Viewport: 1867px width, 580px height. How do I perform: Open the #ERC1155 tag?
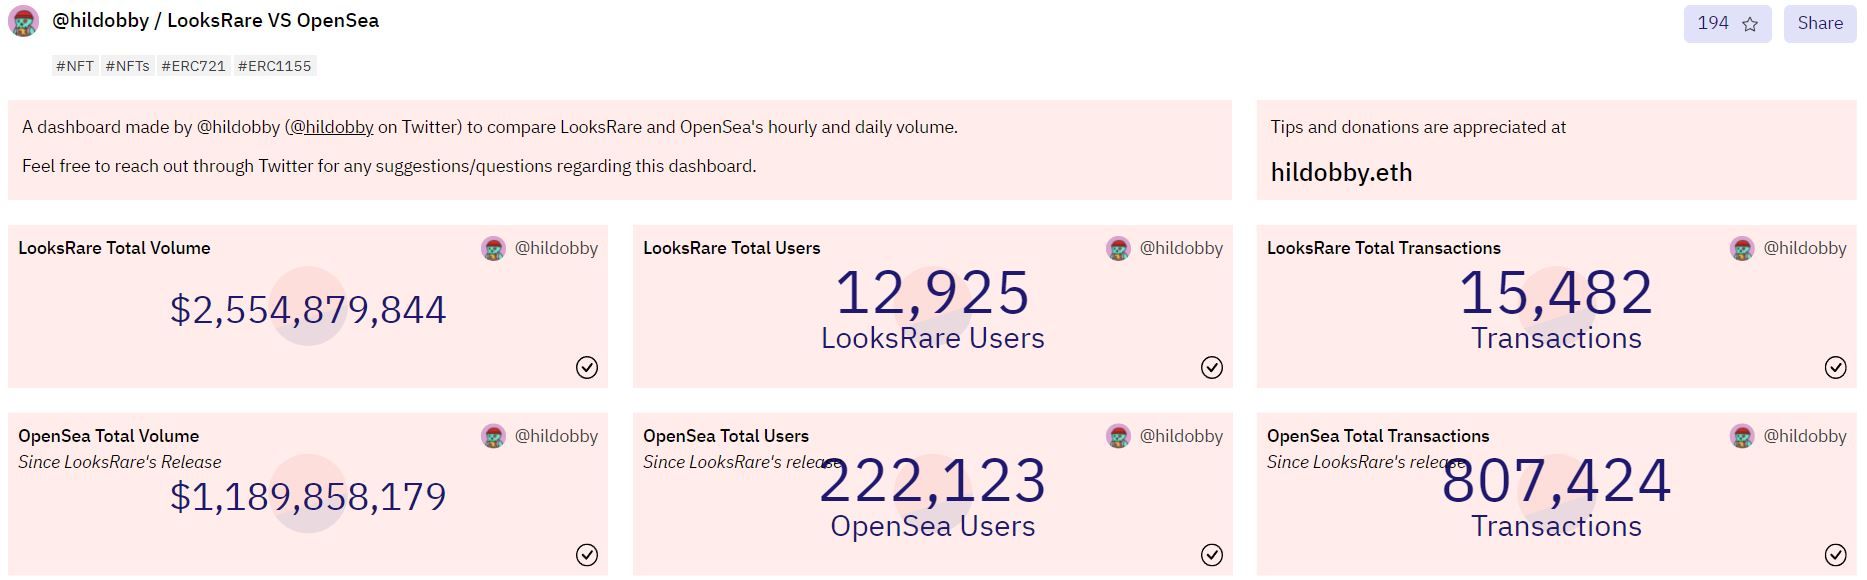coord(275,66)
